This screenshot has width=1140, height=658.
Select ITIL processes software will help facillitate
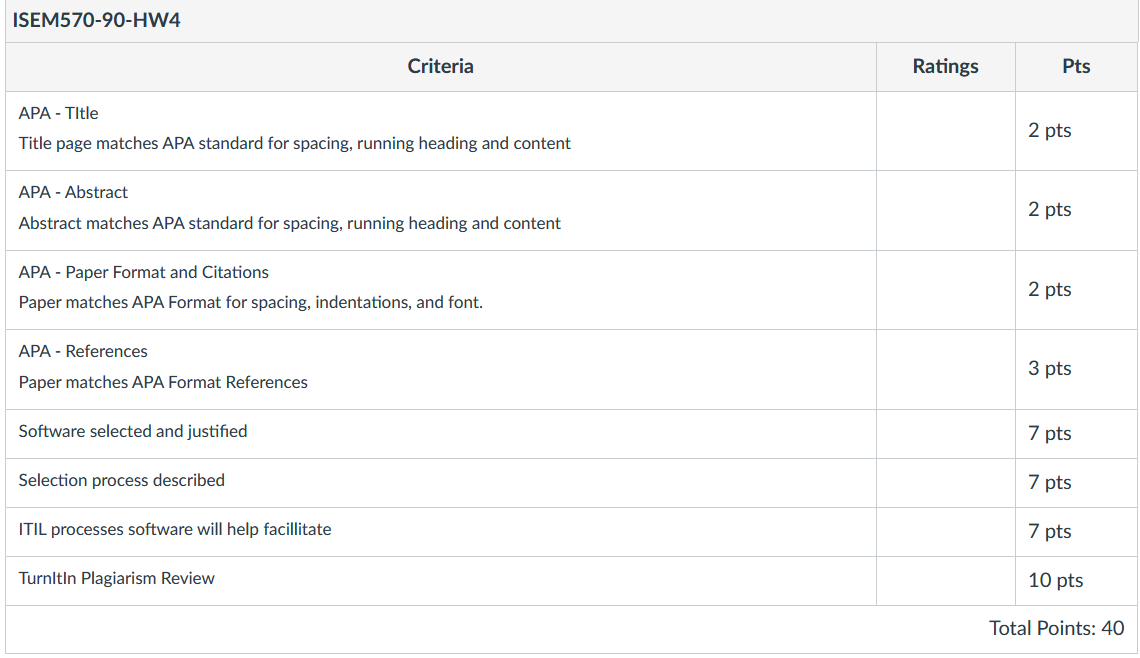[x=174, y=529]
